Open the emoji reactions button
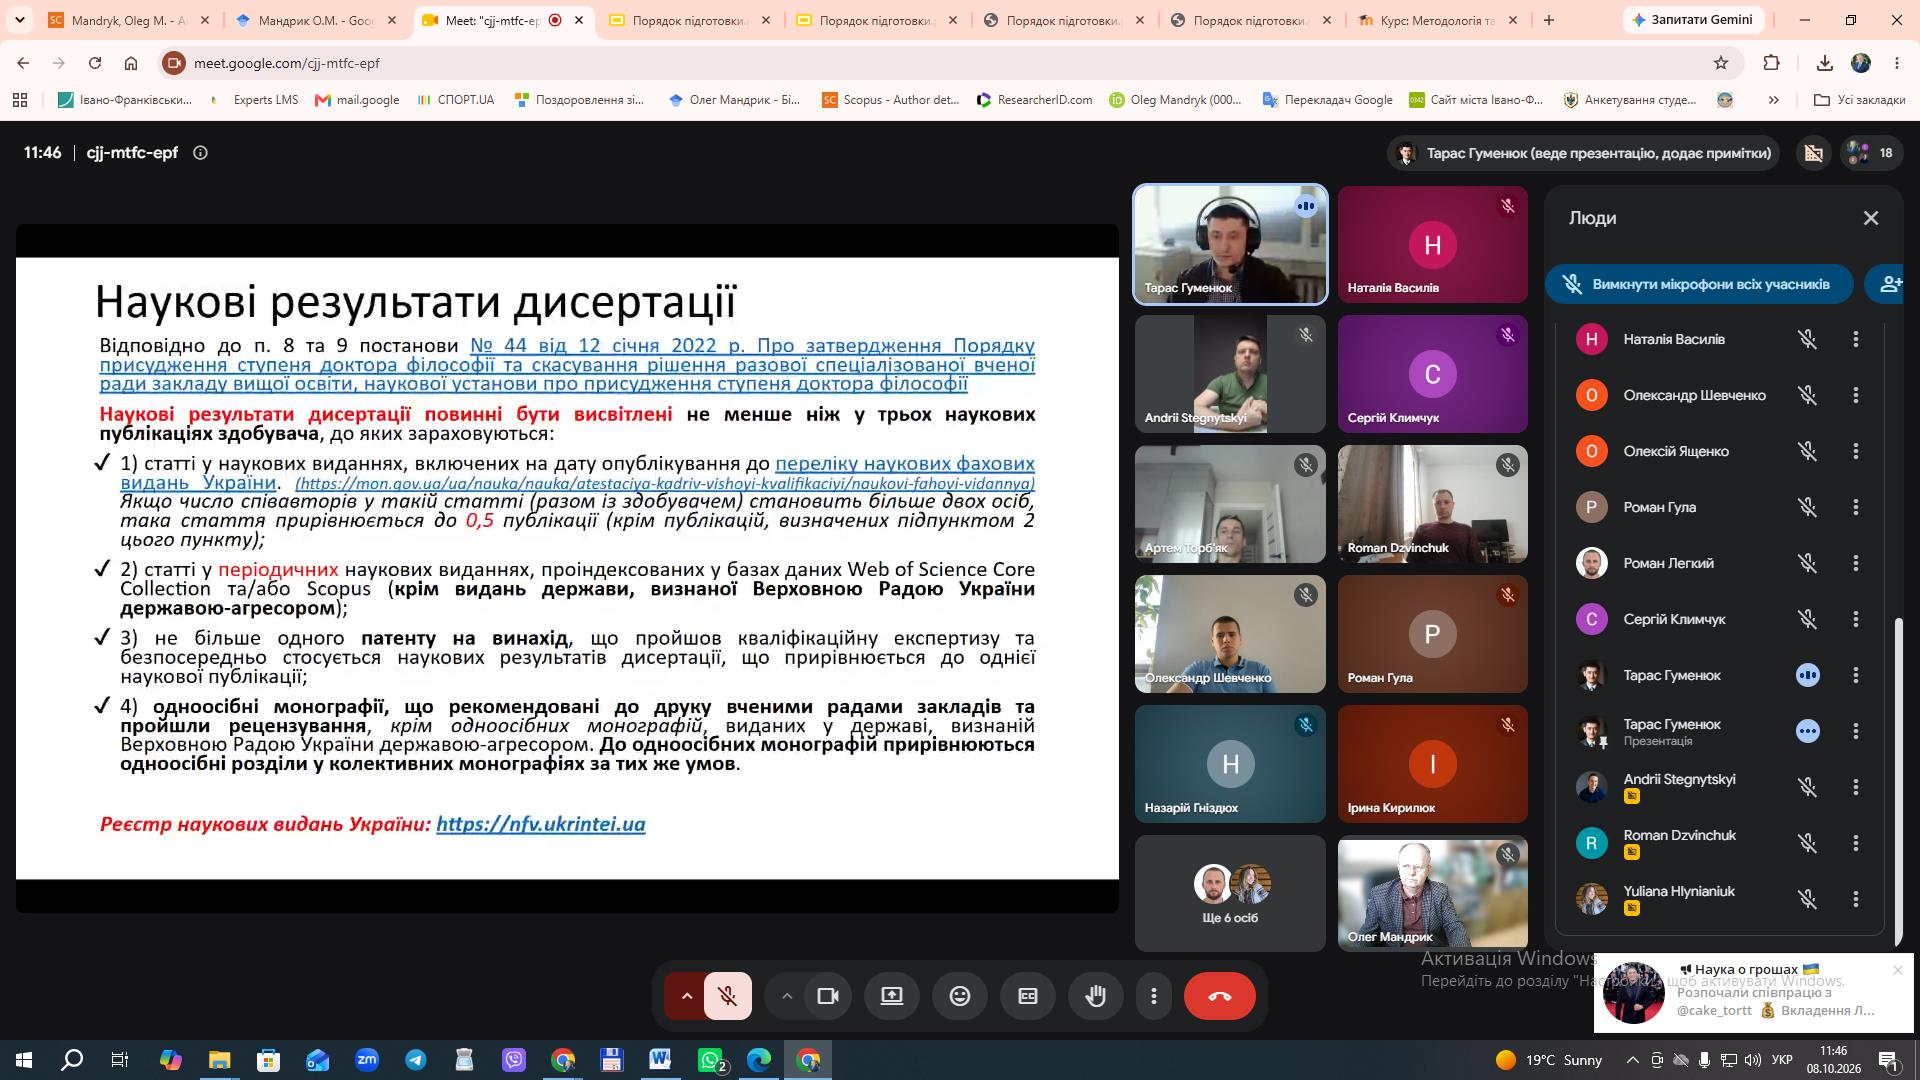The height and width of the screenshot is (1080, 1920). point(960,996)
